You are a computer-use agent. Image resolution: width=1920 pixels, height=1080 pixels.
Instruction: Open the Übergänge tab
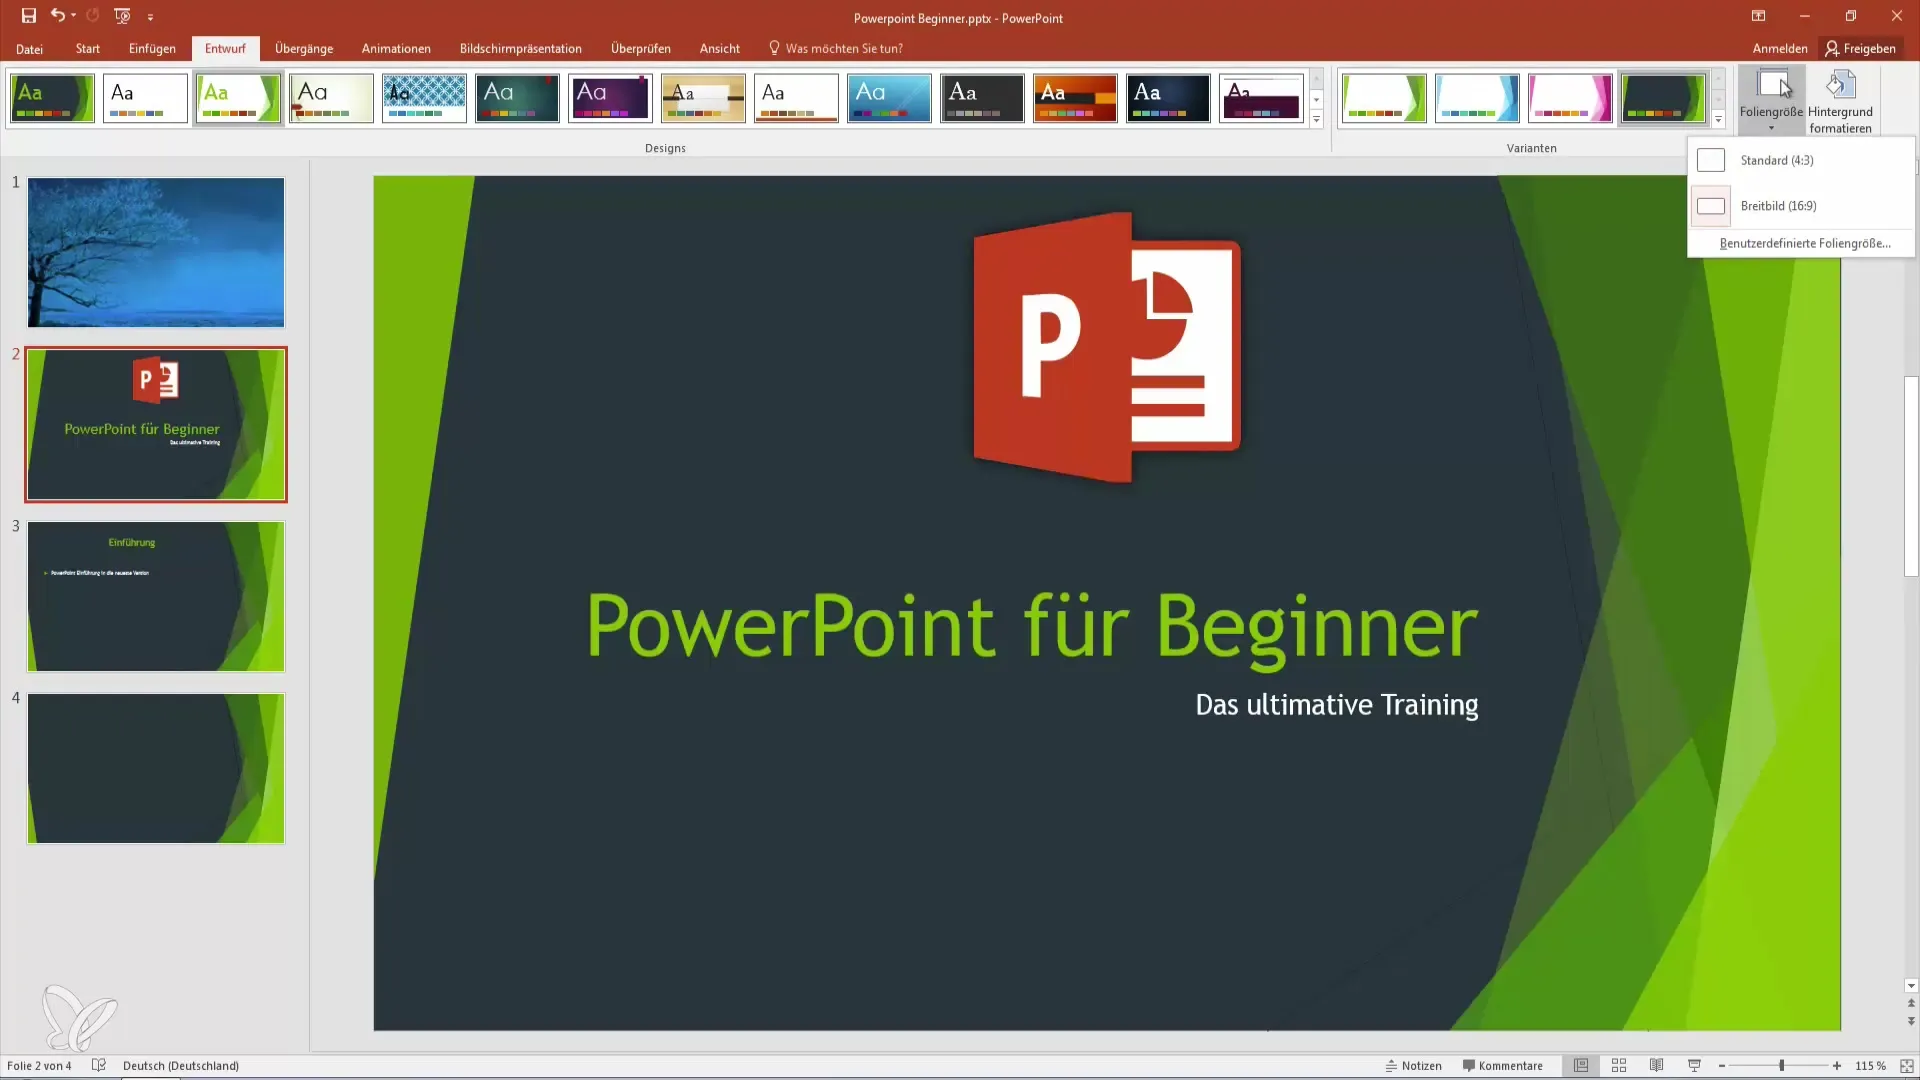pos(304,48)
